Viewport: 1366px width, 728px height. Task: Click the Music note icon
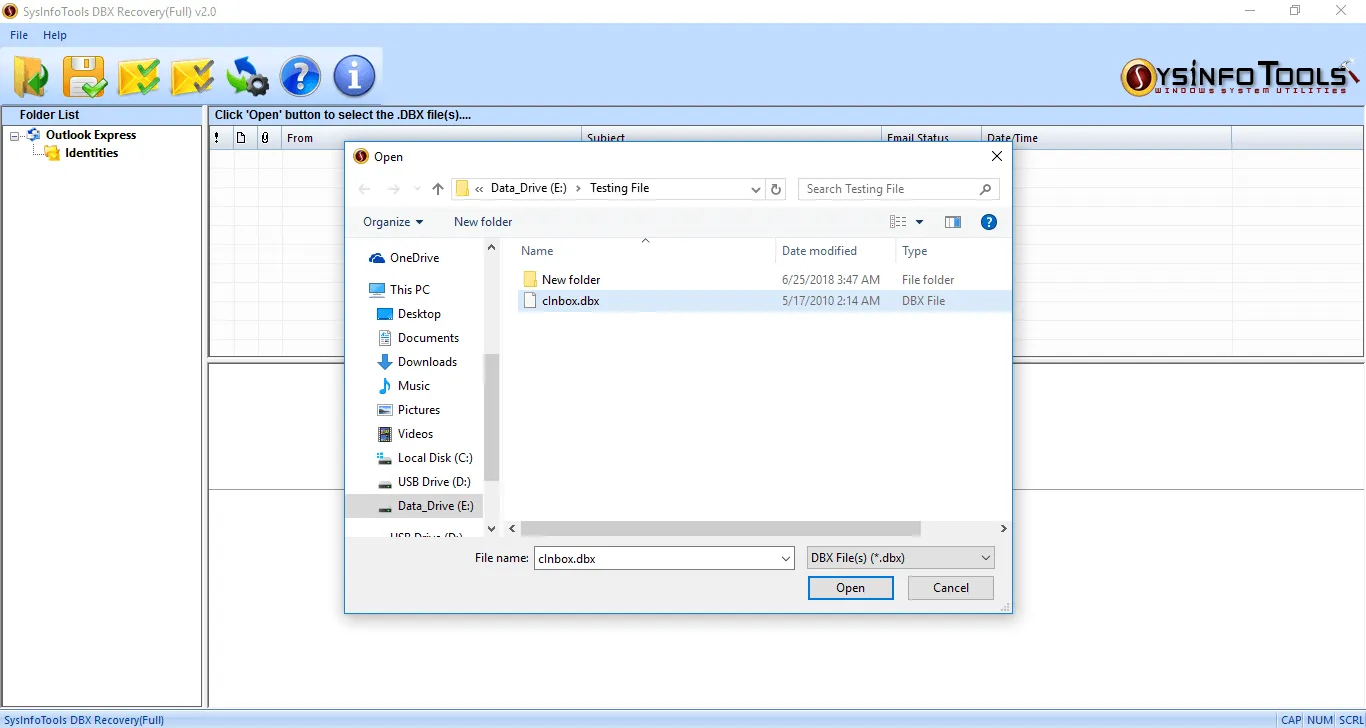[385, 386]
